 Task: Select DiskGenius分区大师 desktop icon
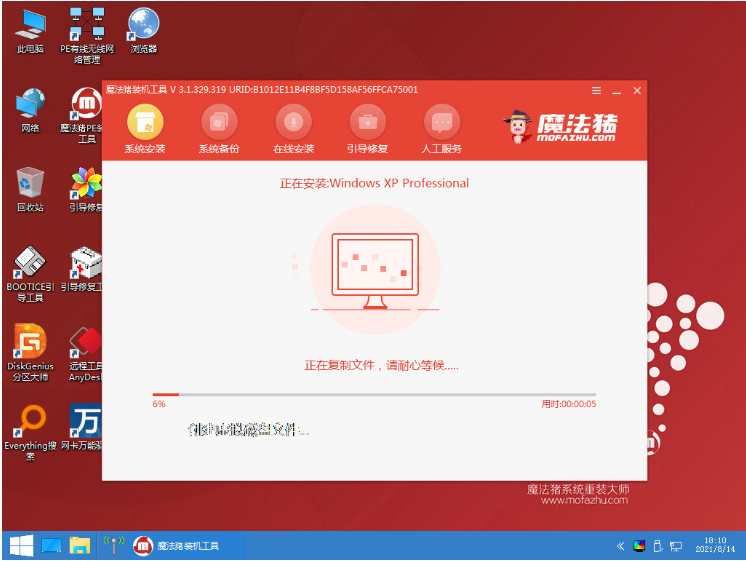pos(30,353)
